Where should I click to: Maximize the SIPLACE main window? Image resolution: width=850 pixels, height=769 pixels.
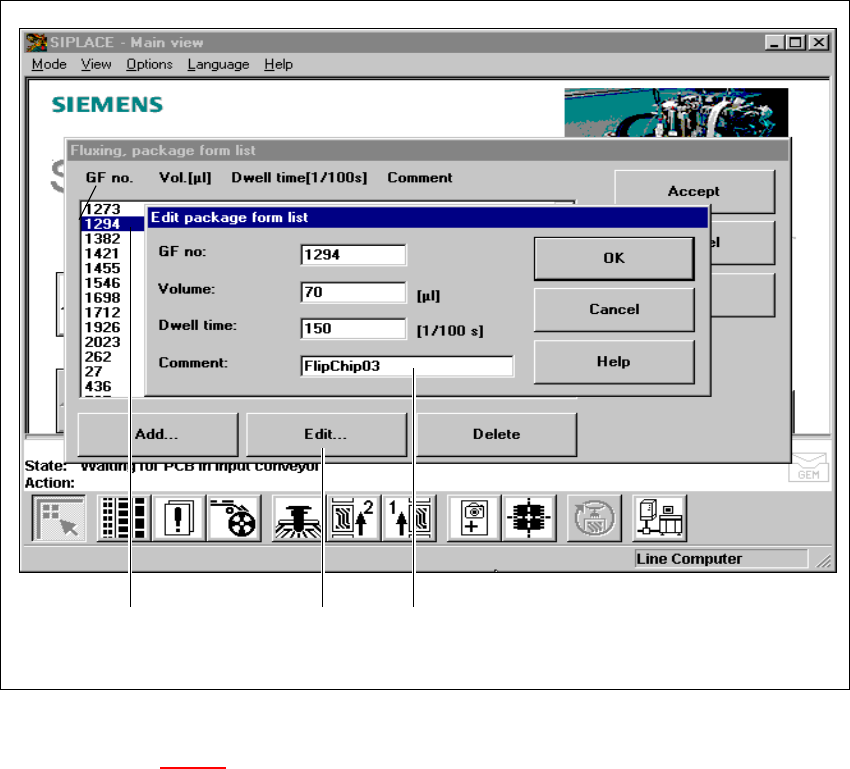795,42
